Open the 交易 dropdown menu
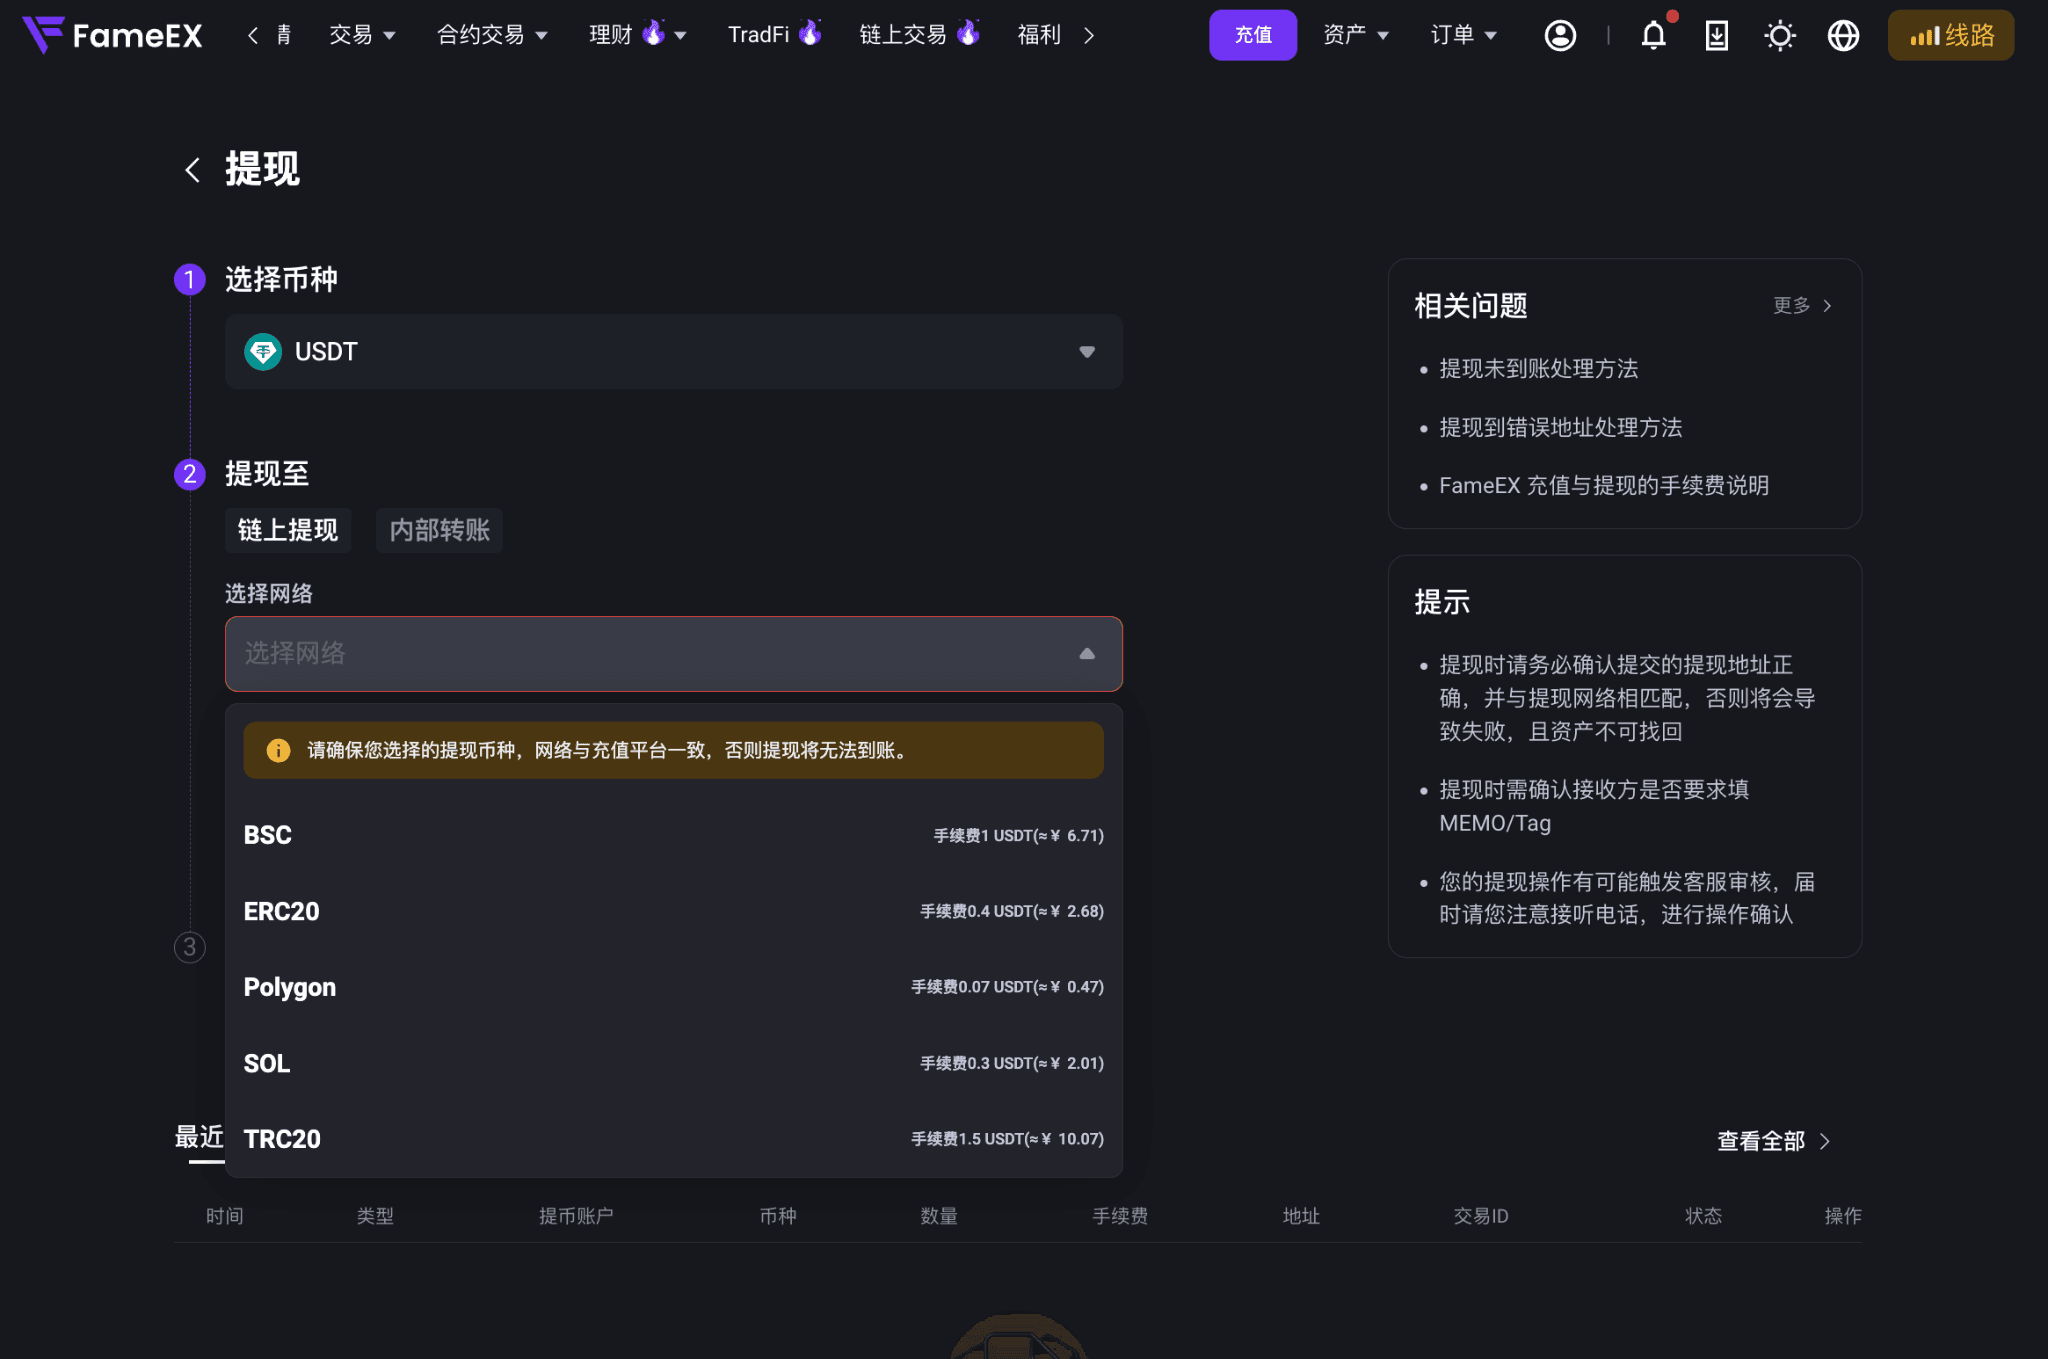 point(362,35)
